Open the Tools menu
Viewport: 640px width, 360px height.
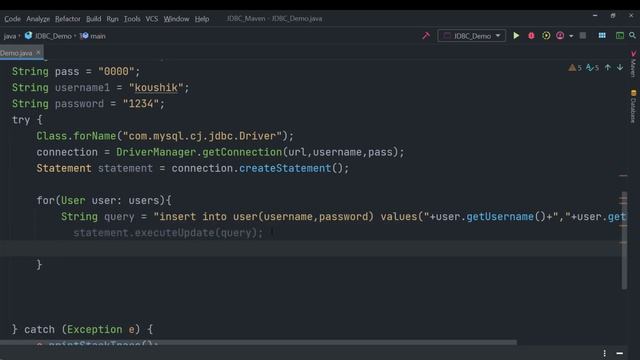coord(132,19)
